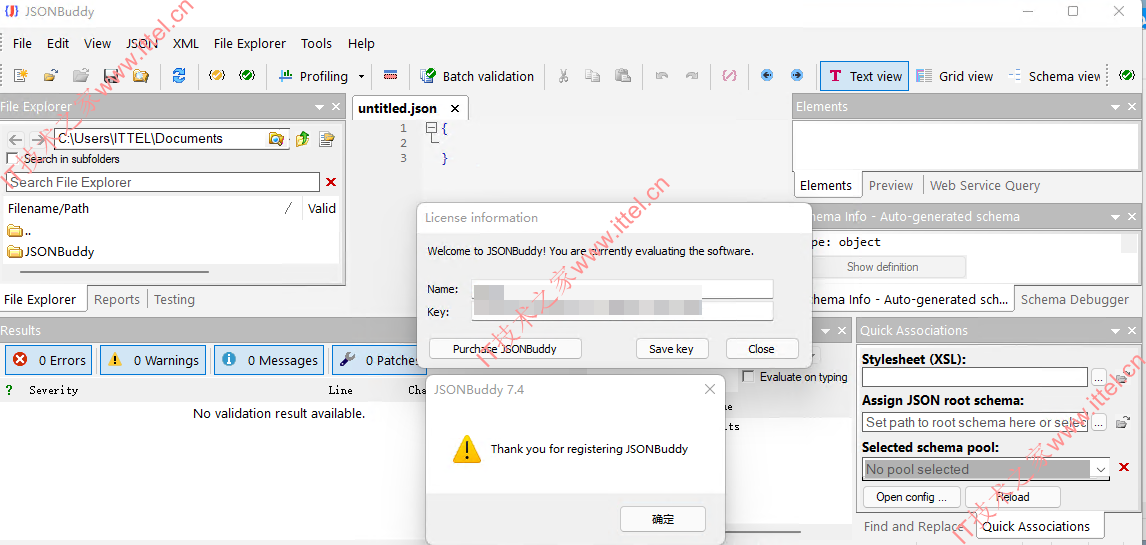Click the blue navigate forward arrow
The image size is (1146, 545).
click(797, 76)
